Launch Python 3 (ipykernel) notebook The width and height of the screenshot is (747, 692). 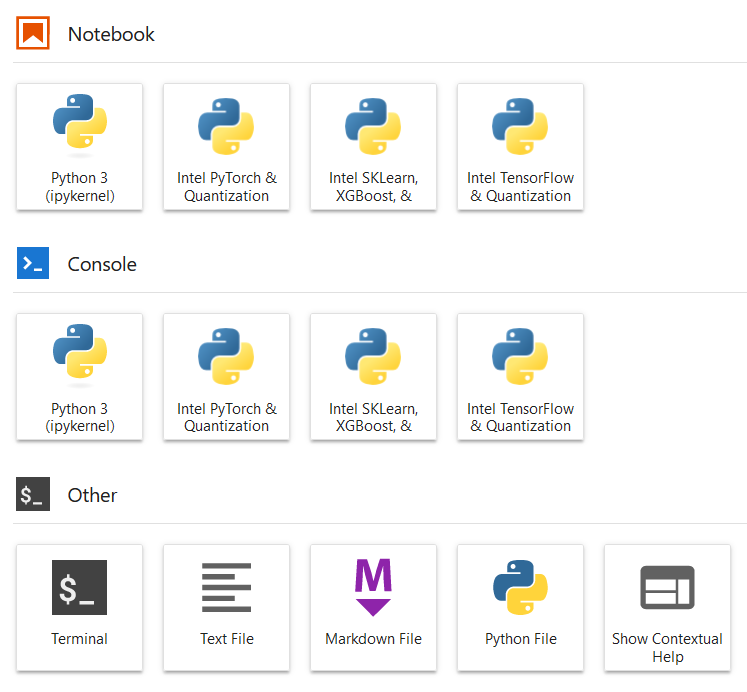click(80, 146)
